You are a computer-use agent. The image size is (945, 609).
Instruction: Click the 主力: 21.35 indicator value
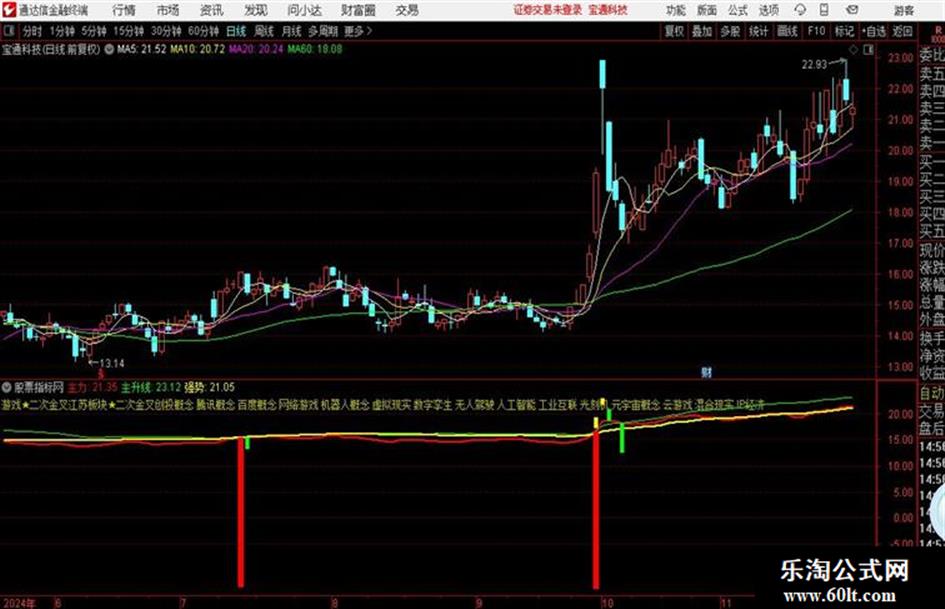click(92, 387)
